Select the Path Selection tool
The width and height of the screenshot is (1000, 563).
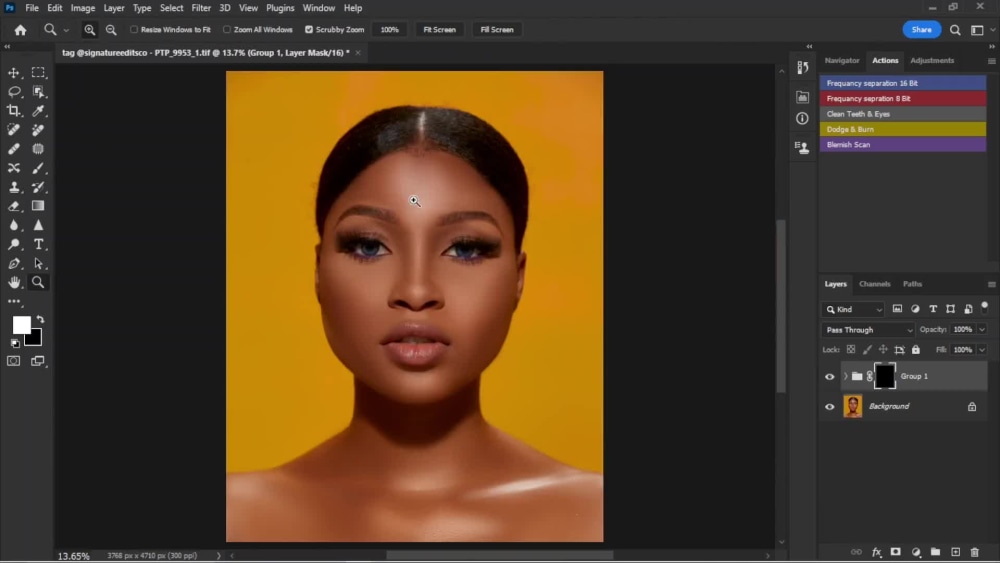(38, 263)
